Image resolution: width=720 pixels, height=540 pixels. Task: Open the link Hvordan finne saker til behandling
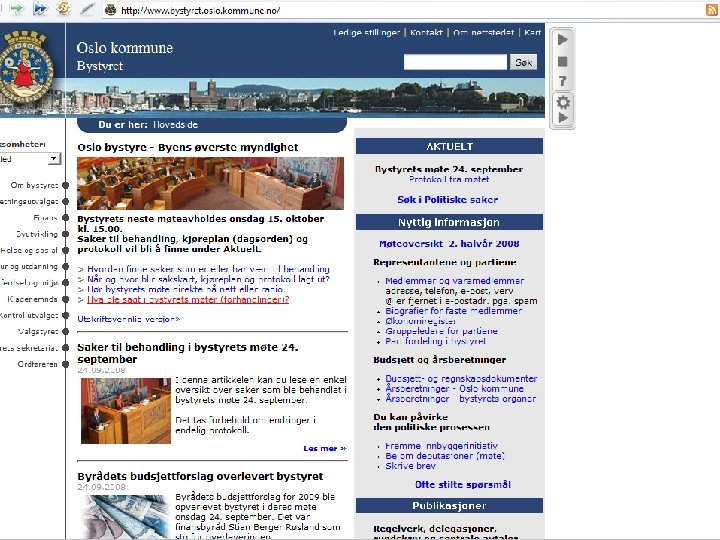tap(208, 269)
